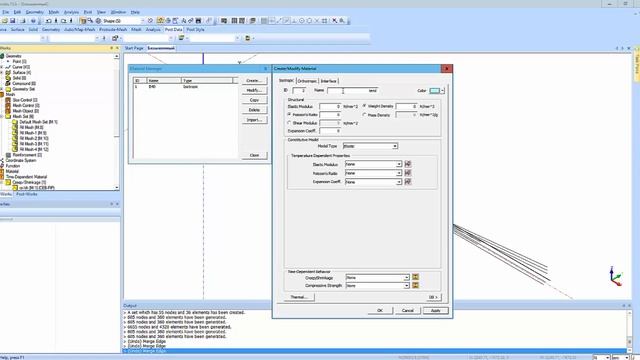Switch to the Interface tab

[x=329, y=81]
